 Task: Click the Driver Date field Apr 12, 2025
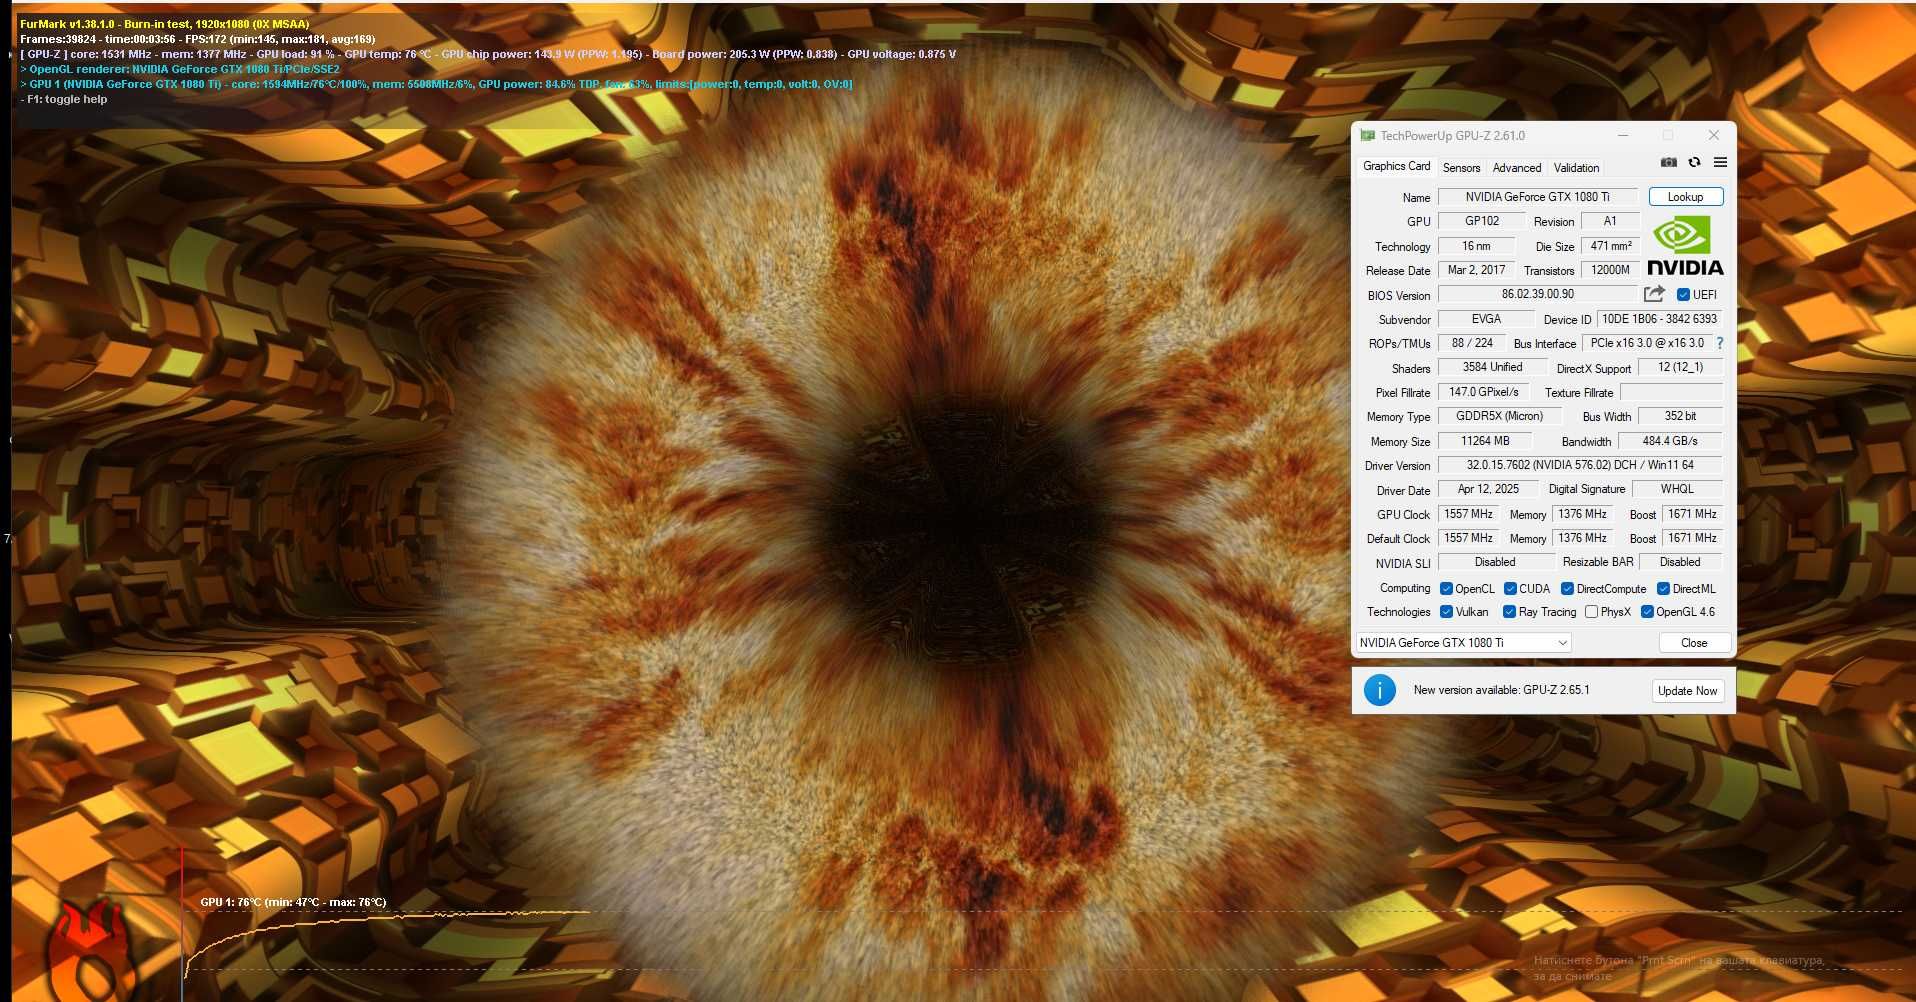[x=1488, y=489]
